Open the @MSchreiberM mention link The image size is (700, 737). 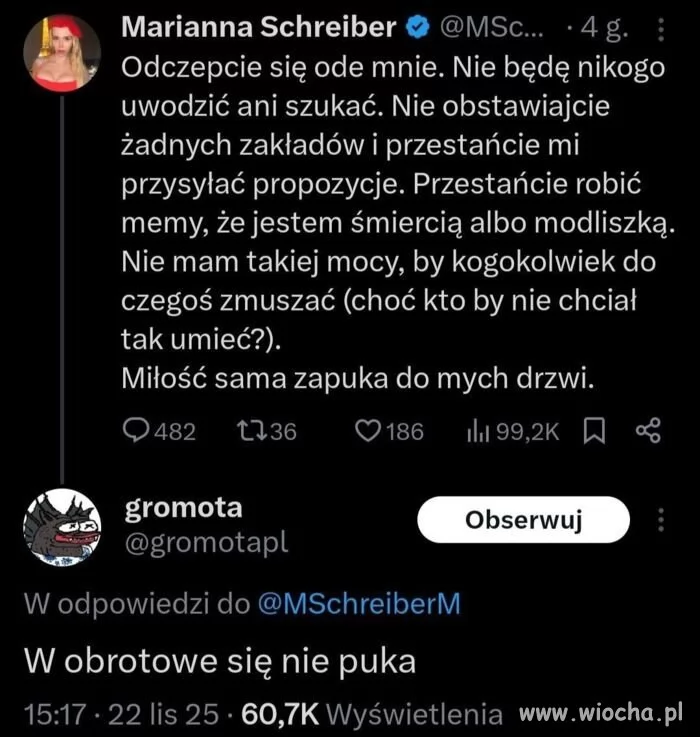point(359,604)
